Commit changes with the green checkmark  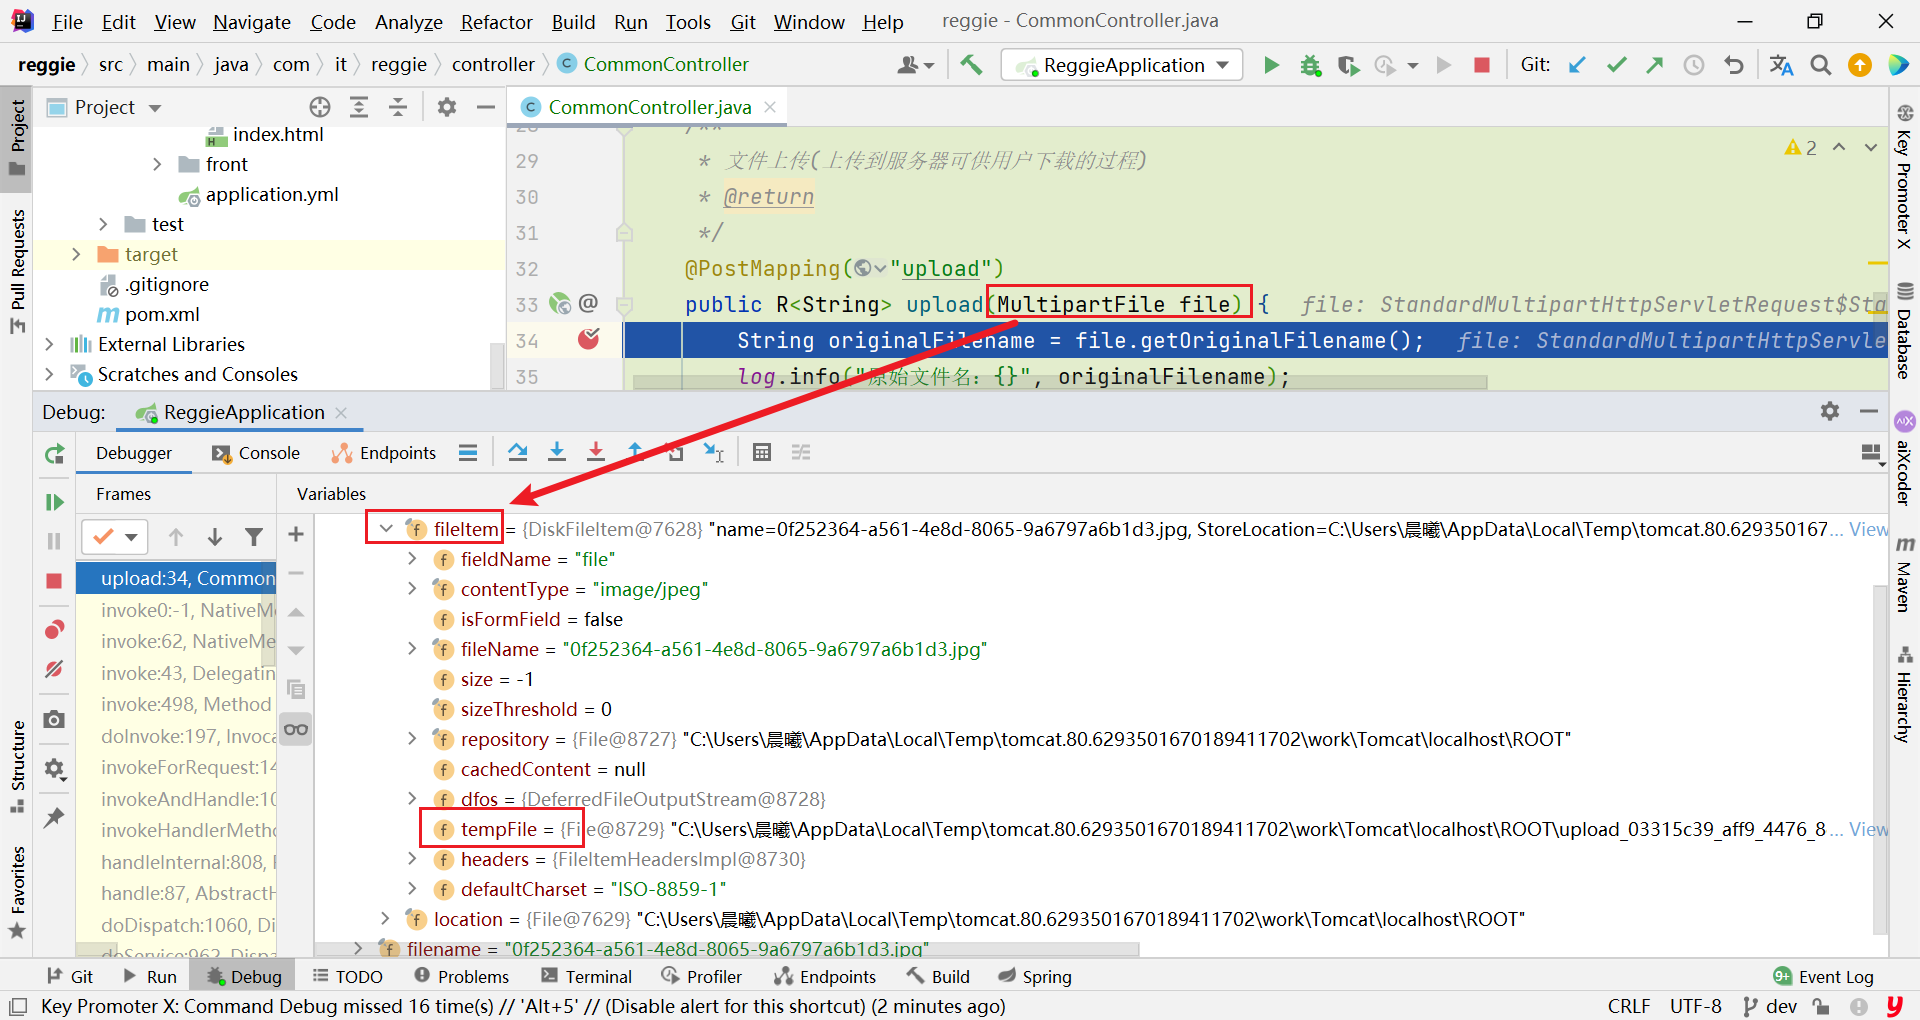coord(1616,65)
